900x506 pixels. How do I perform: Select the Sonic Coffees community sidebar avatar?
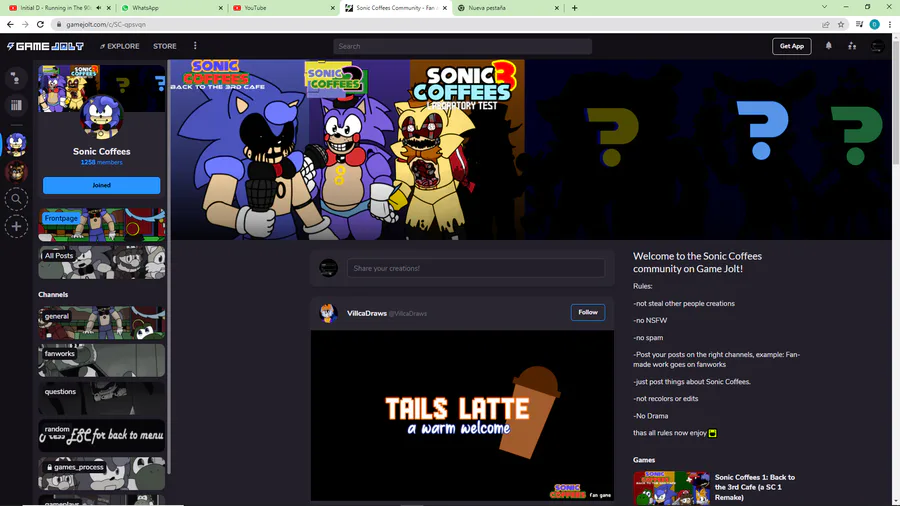tap(16, 144)
